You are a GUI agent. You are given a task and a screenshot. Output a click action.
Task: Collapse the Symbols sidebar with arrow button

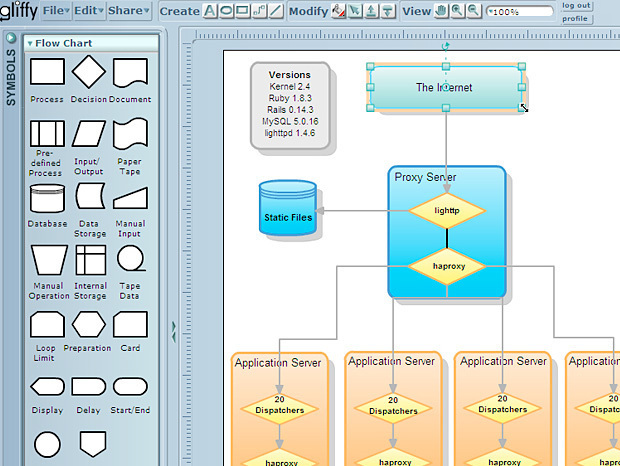(11, 40)
